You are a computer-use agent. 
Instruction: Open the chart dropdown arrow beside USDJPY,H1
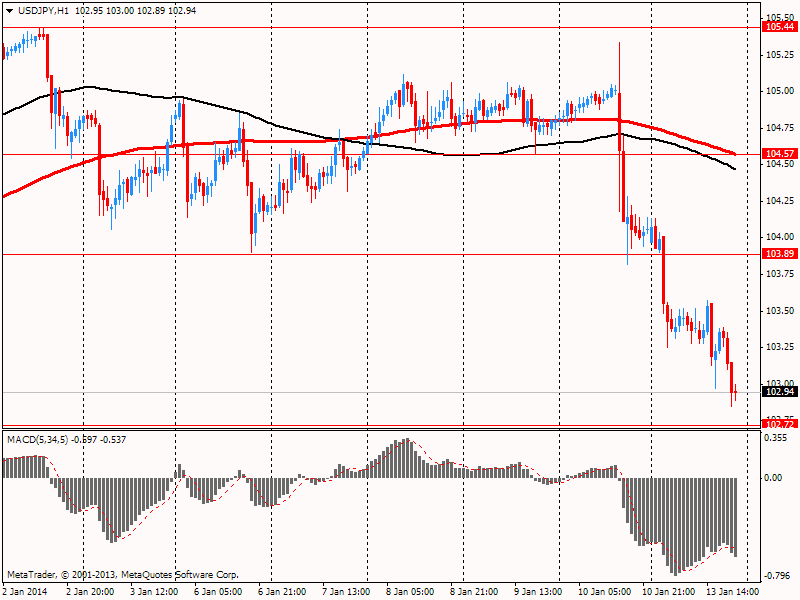coord(9,11)
